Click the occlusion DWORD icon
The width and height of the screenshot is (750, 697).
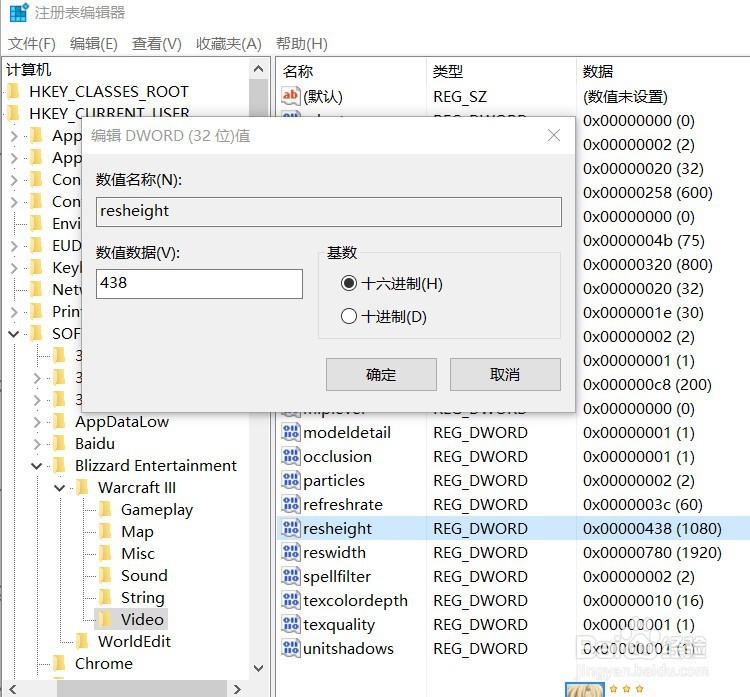[290, 456]
